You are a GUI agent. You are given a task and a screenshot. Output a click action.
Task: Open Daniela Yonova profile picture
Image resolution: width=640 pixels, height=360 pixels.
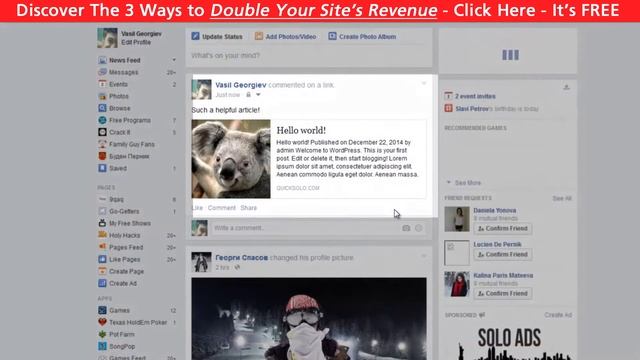(x=457, y=219)
